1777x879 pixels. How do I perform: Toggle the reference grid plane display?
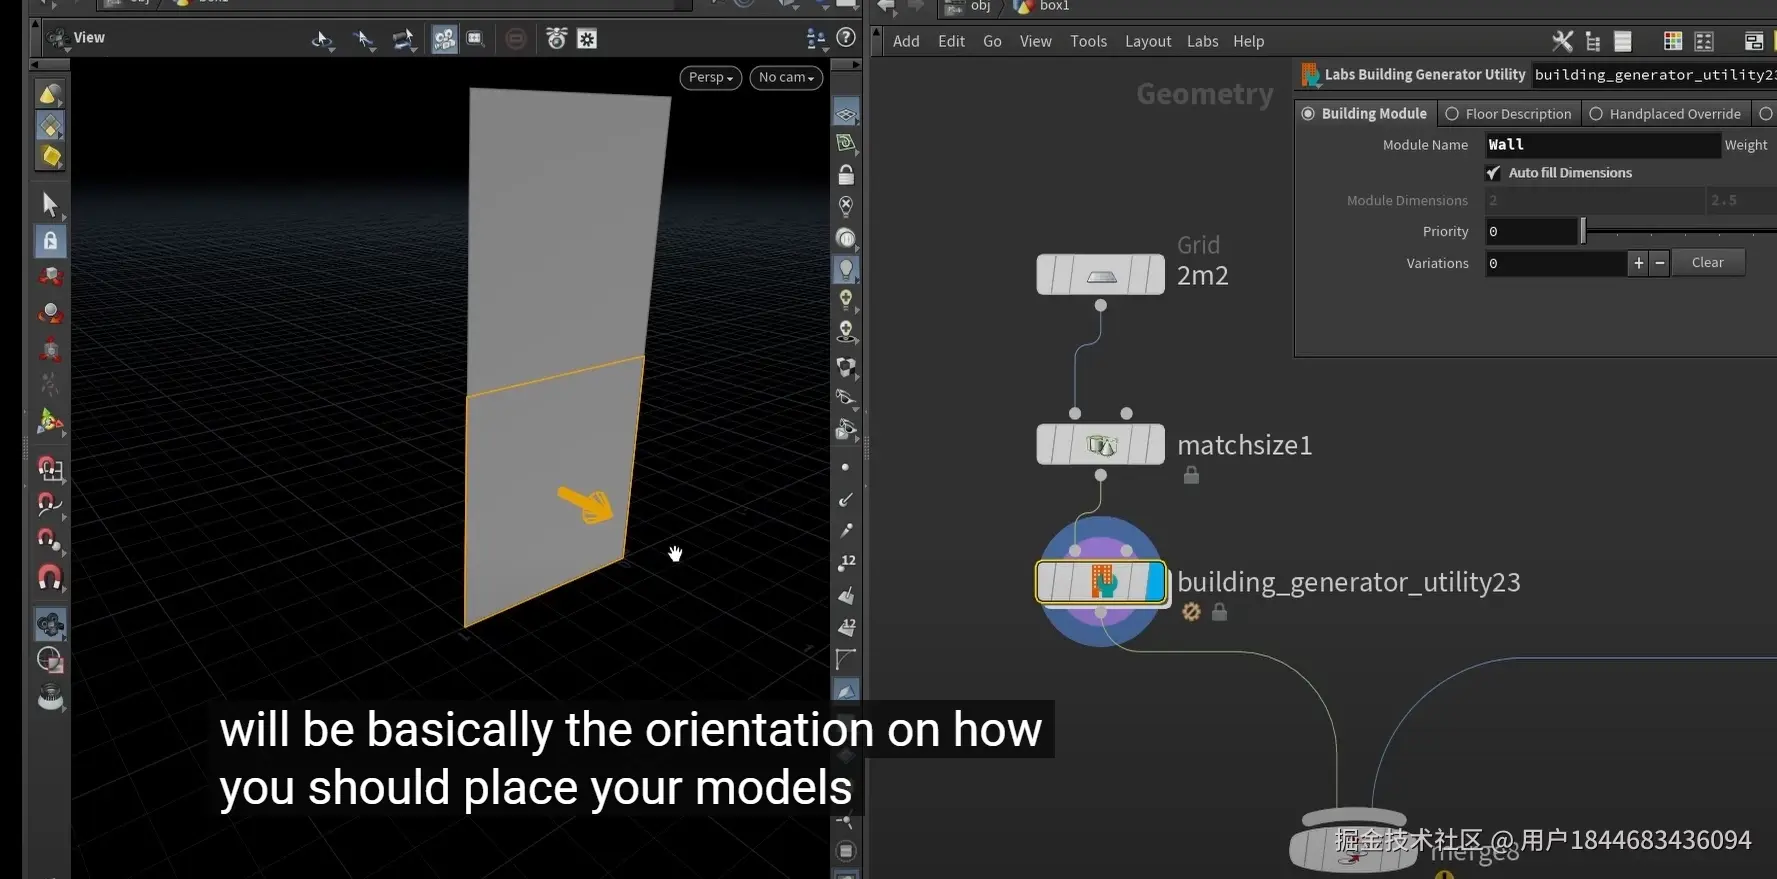tap(846, 112)
